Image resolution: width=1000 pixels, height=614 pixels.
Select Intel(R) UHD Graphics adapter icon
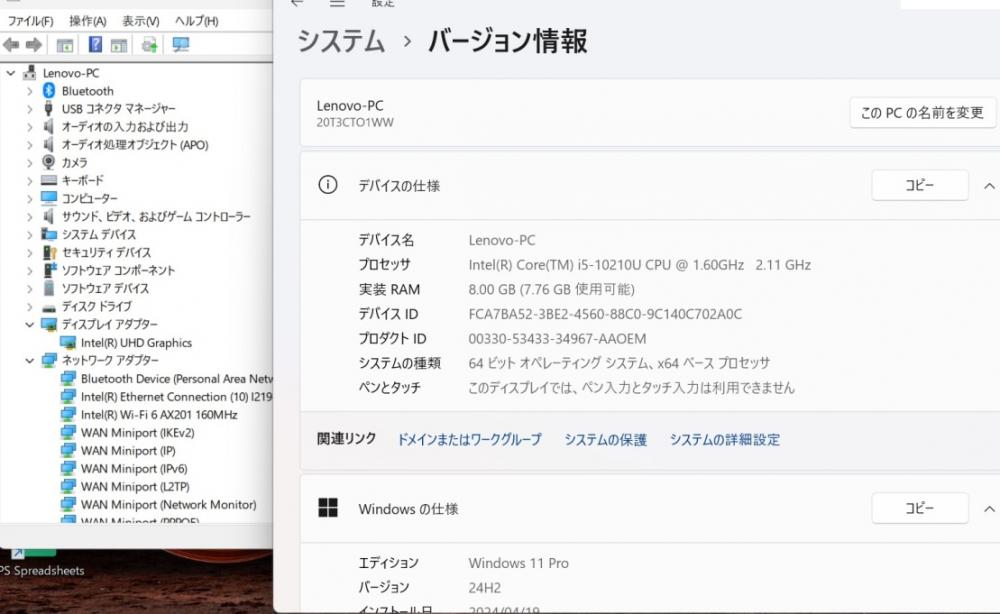(x=68, y=342)
